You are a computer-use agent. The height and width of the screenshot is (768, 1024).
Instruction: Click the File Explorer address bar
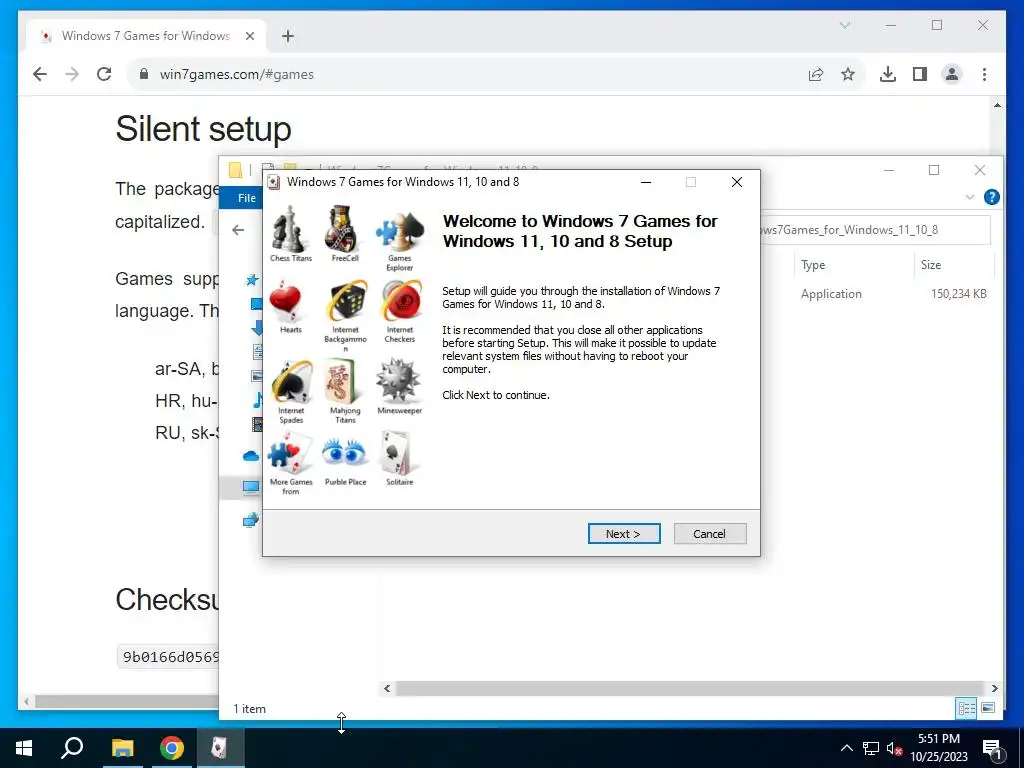point(874,230)
